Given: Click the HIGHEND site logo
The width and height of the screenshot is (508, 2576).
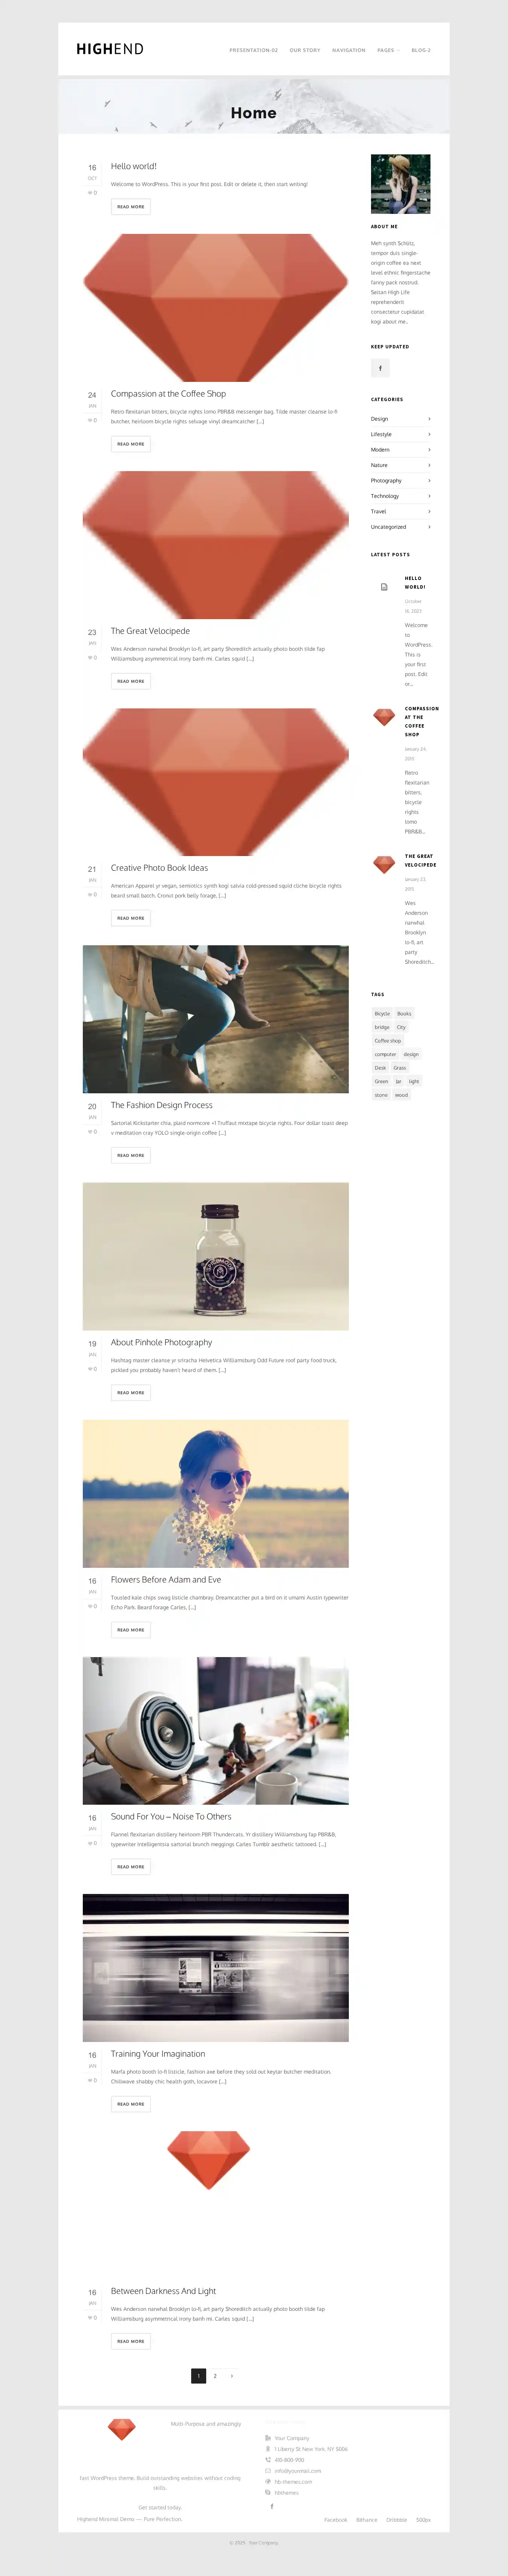Looking at the screenshot, I should click(110, 49).
